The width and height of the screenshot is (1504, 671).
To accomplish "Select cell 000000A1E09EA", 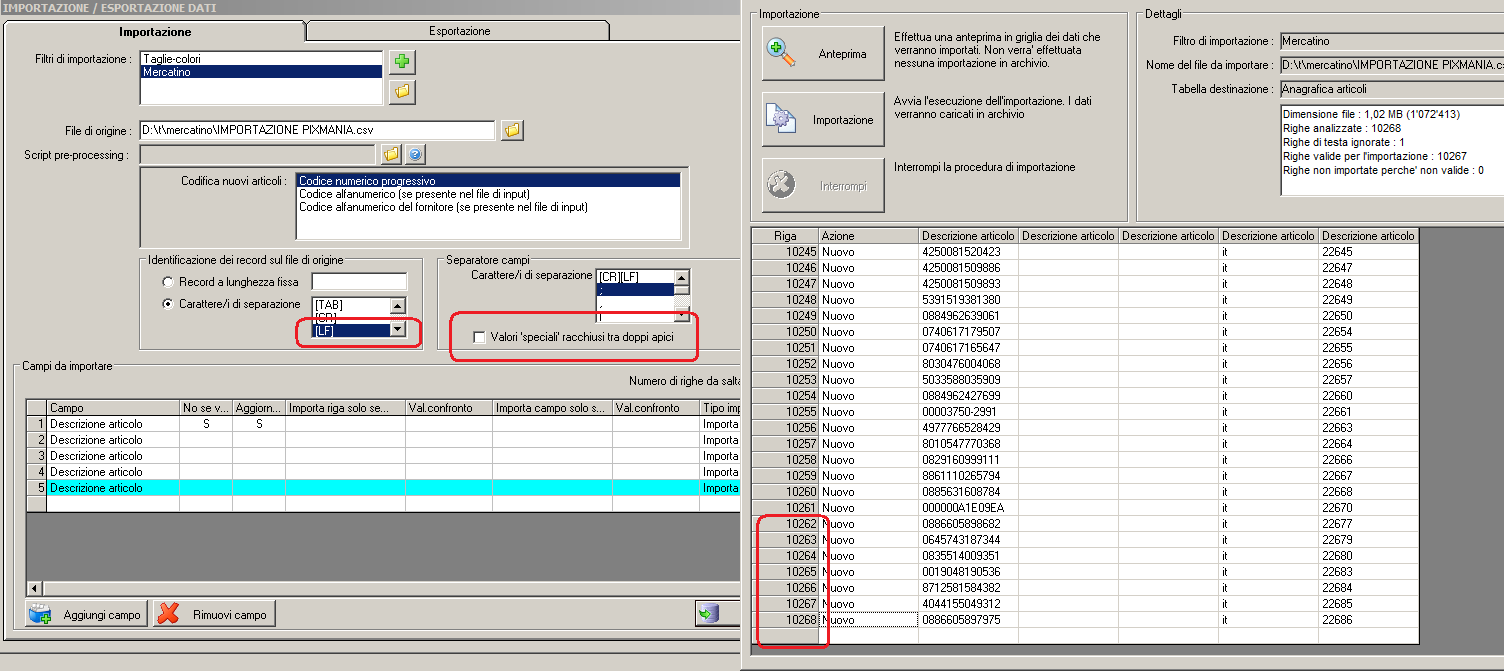I will [968, 508].
